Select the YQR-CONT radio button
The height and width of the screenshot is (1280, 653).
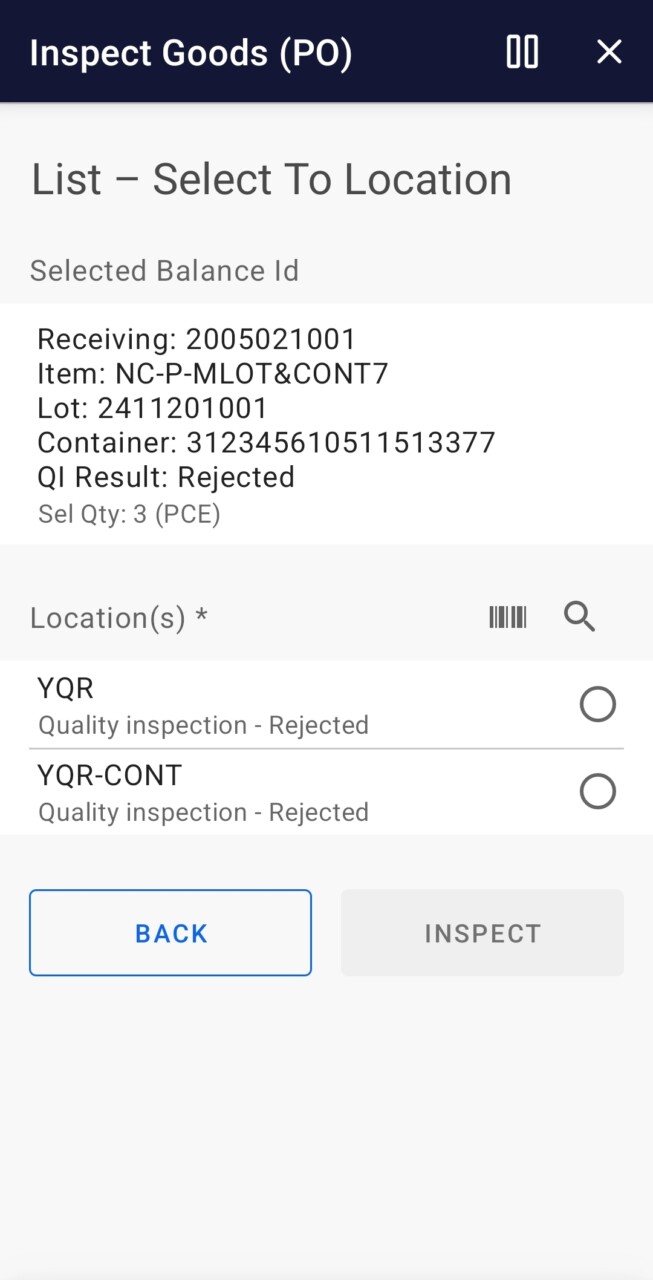(598, 792)
